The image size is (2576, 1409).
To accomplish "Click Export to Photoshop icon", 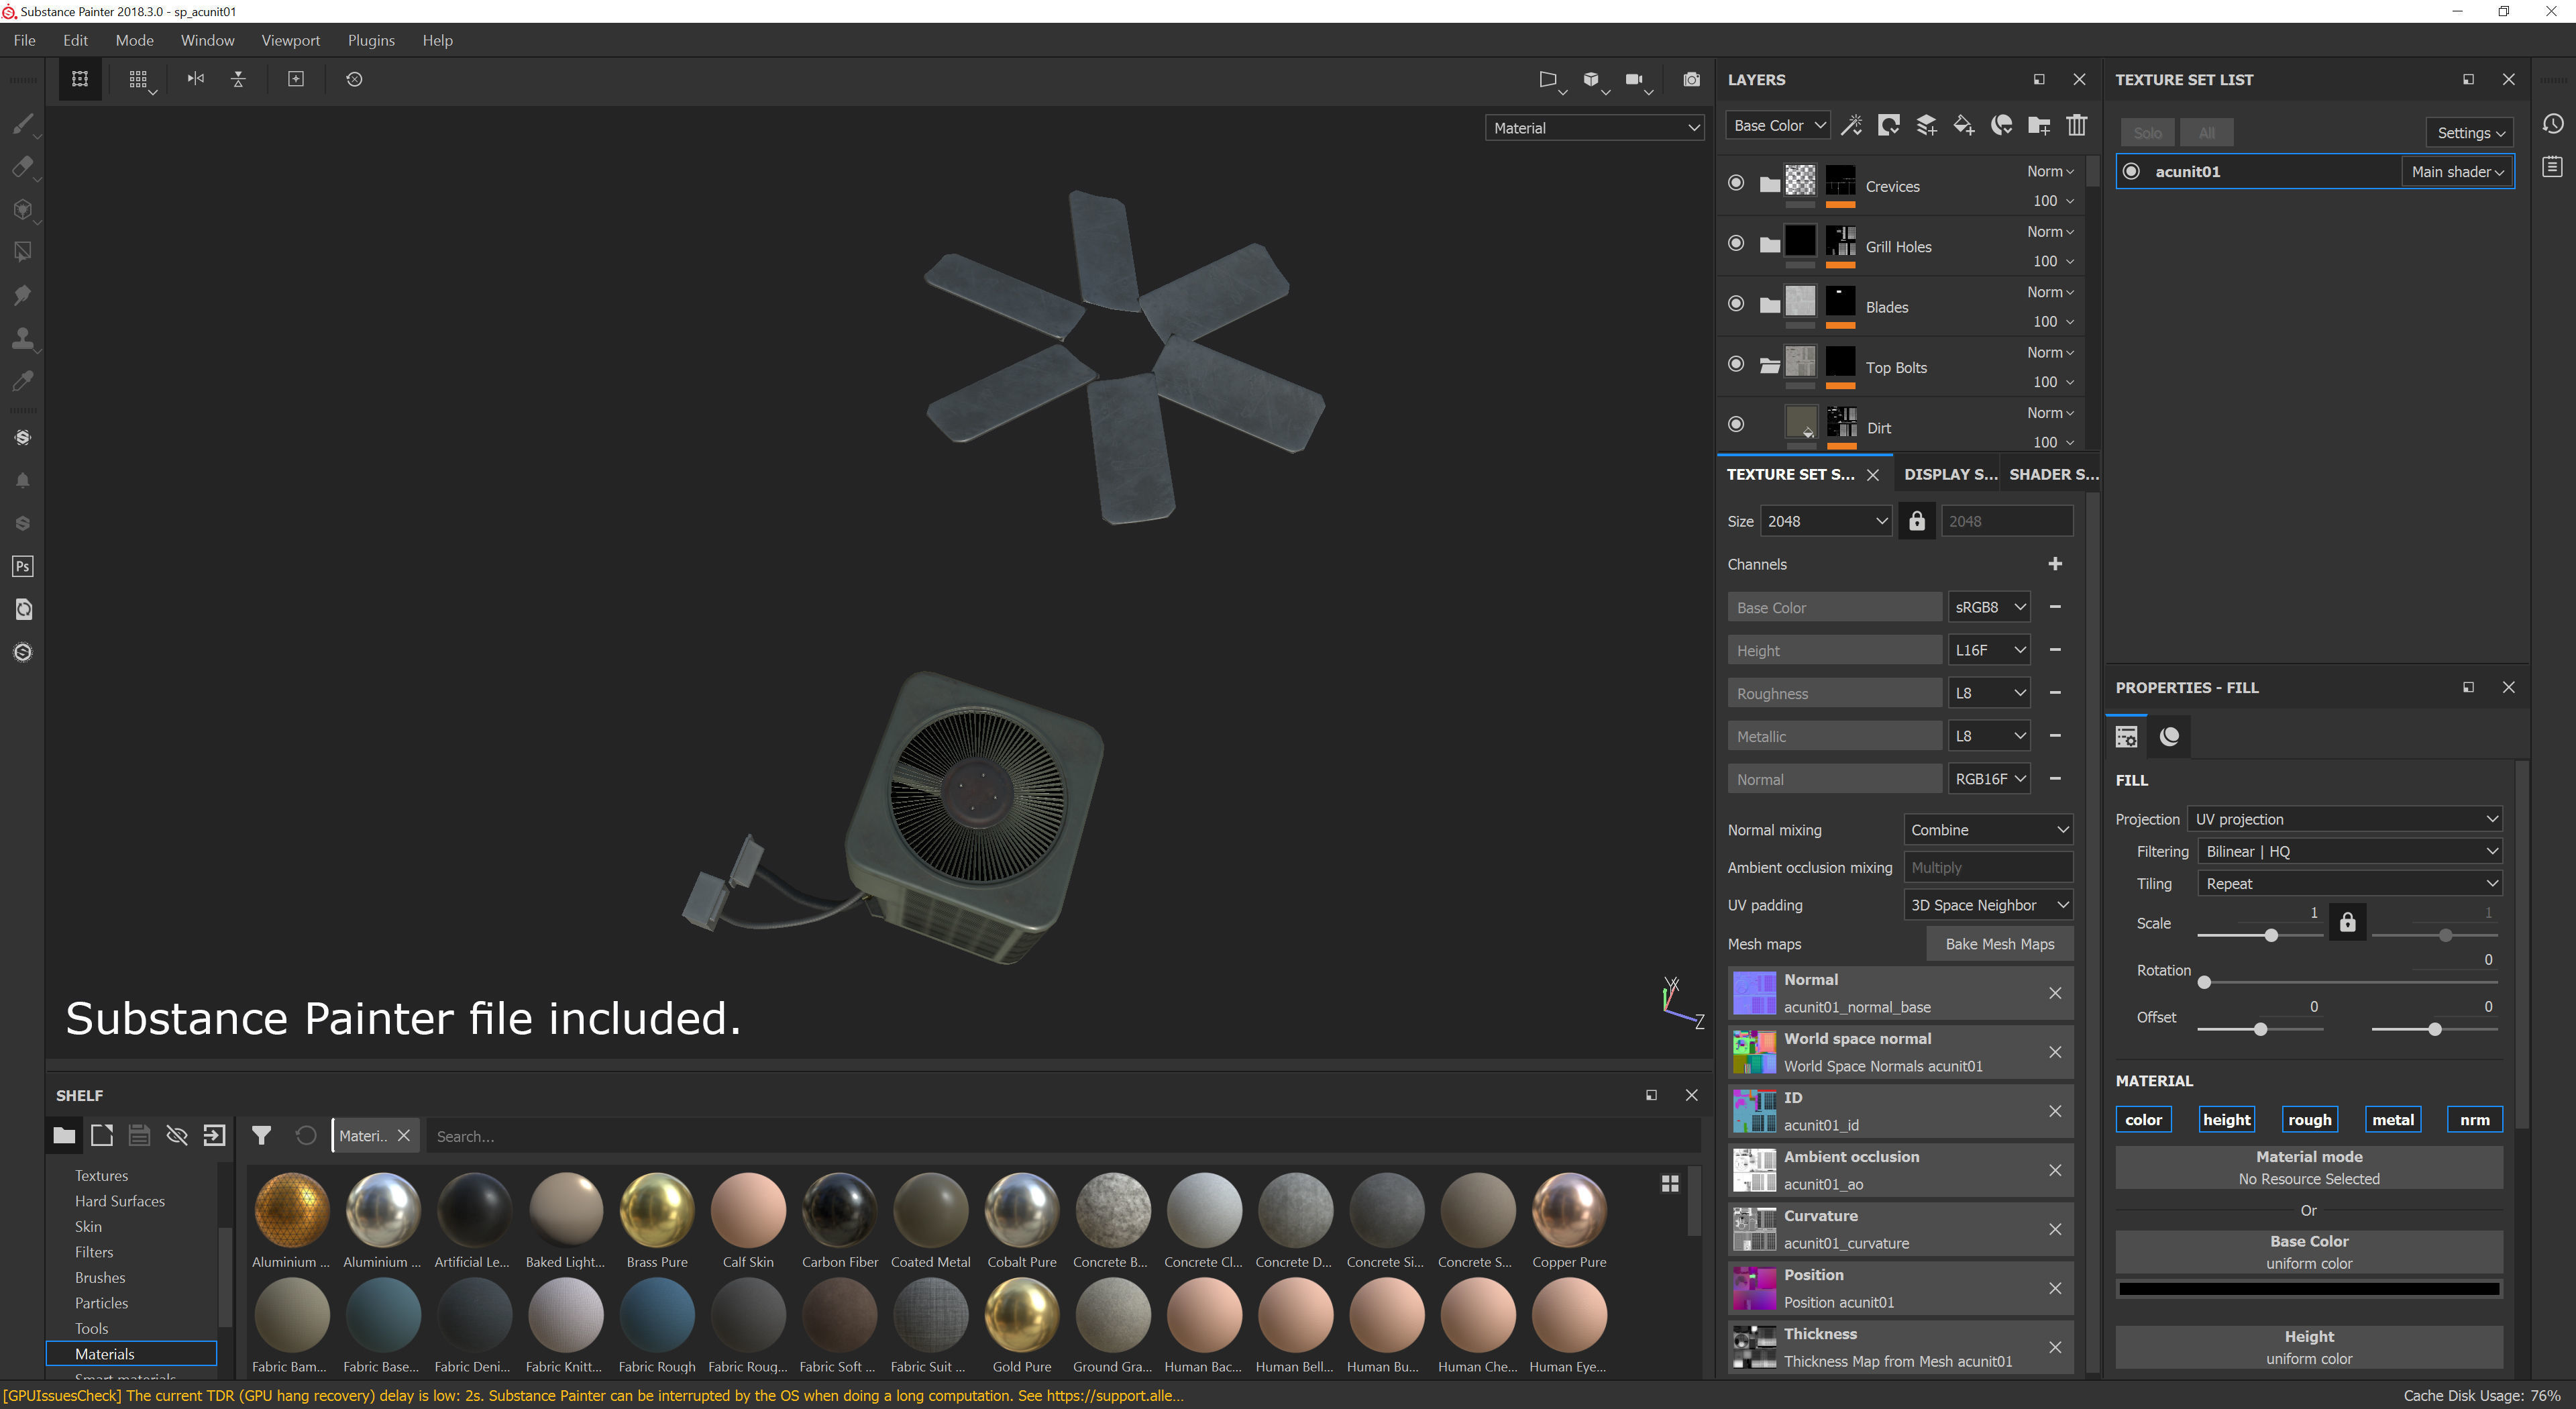I will (22, 566).
